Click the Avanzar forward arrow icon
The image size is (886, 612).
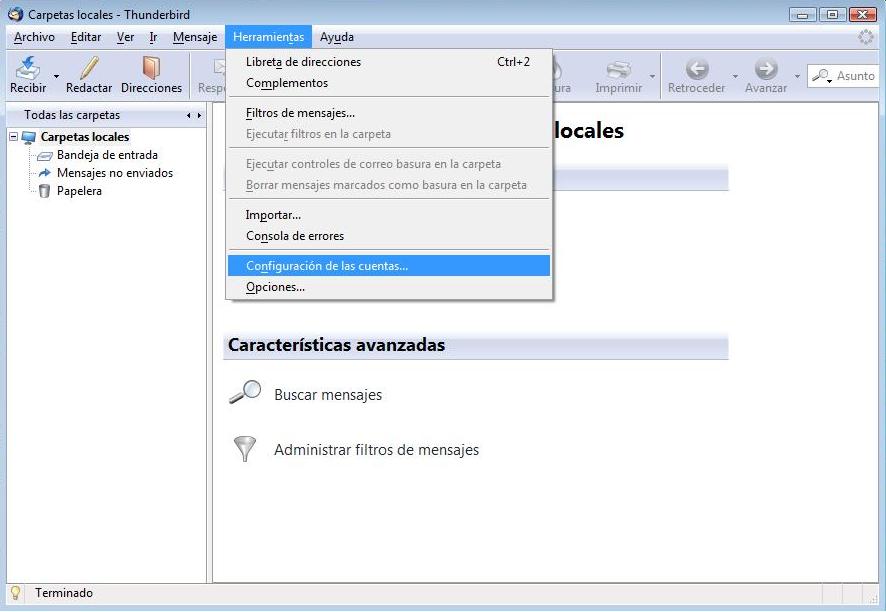pyautogui.click(x=766, y=69)
